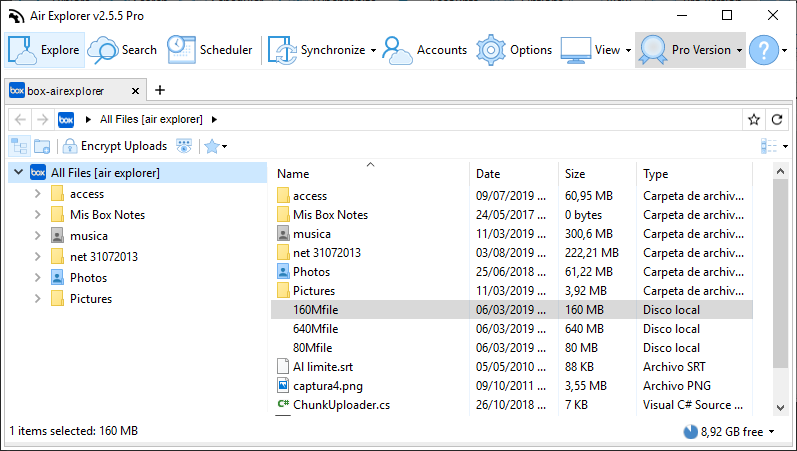797x451 pixels.
Task: Create a new folder
Action: (42, 146)
